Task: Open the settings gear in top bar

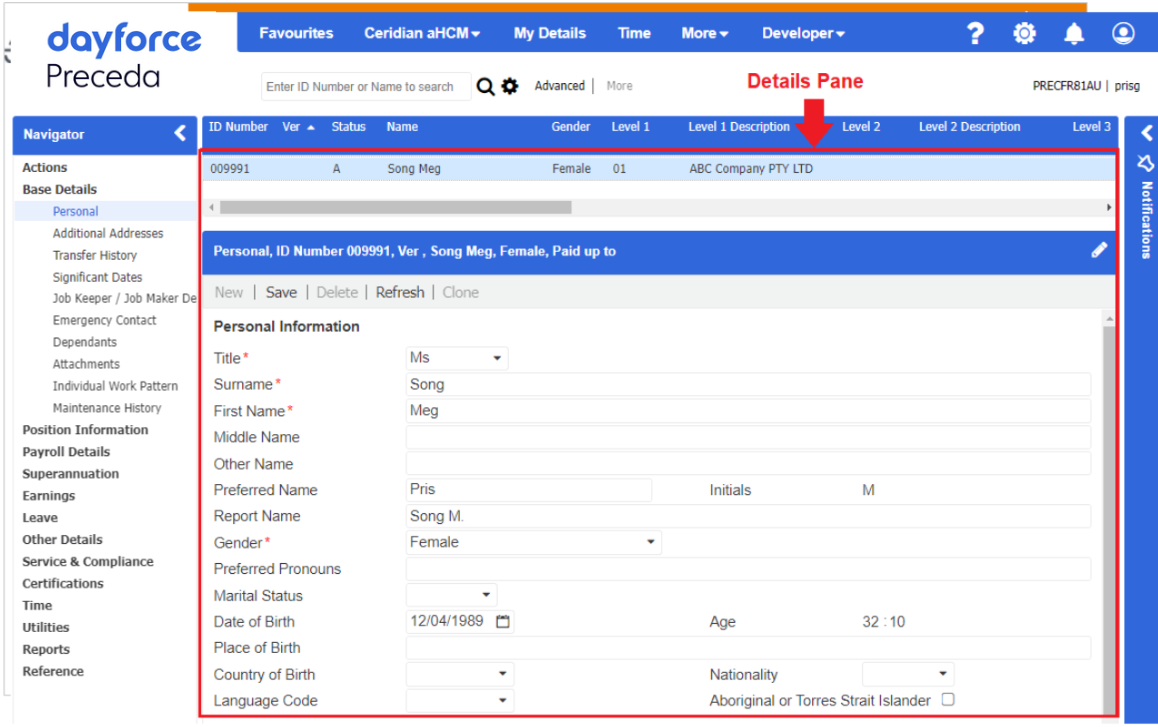Action: [1025, 33]
